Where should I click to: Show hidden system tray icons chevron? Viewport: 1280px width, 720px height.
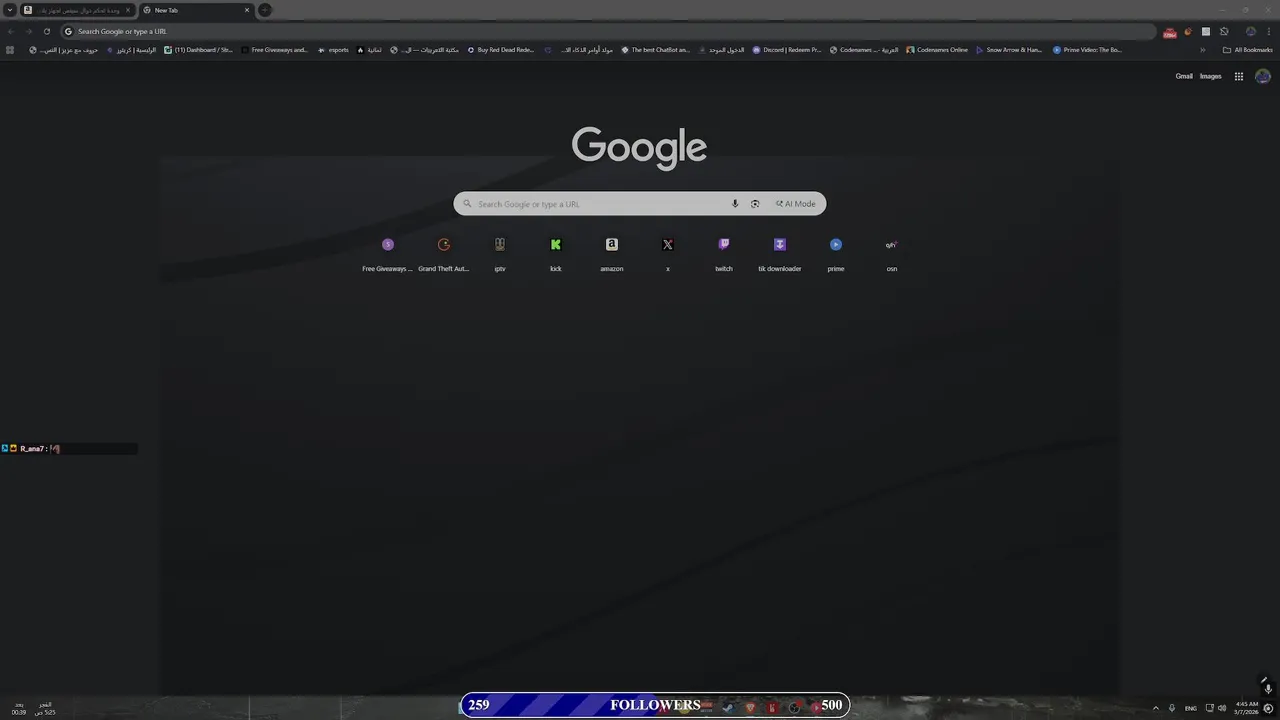coord(1156,708)
